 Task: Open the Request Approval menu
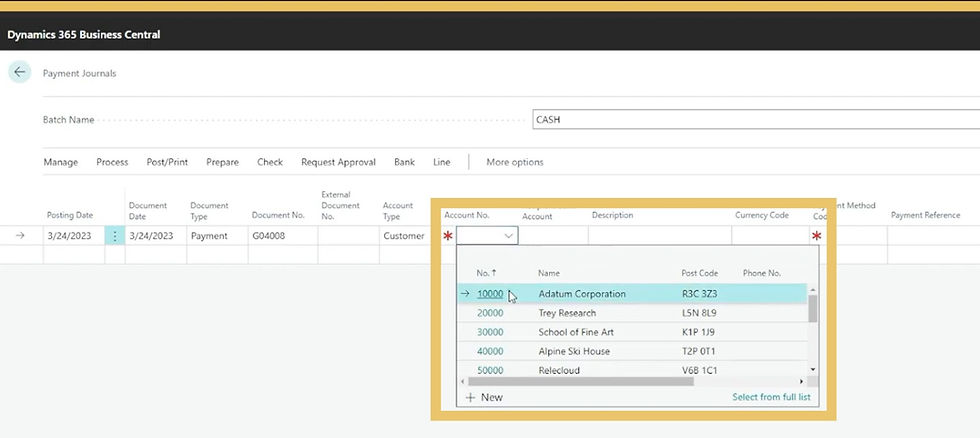pyautogui.click(x=338, y=162)
